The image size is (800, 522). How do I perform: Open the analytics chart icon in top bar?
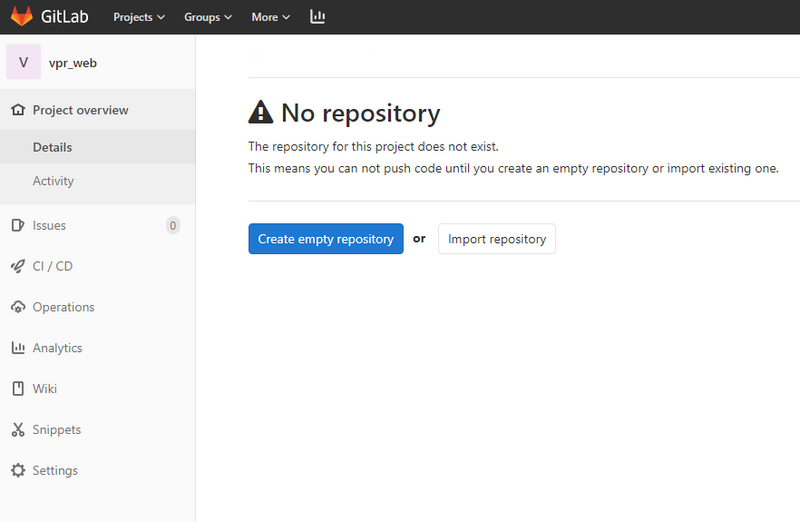[317, 17]
